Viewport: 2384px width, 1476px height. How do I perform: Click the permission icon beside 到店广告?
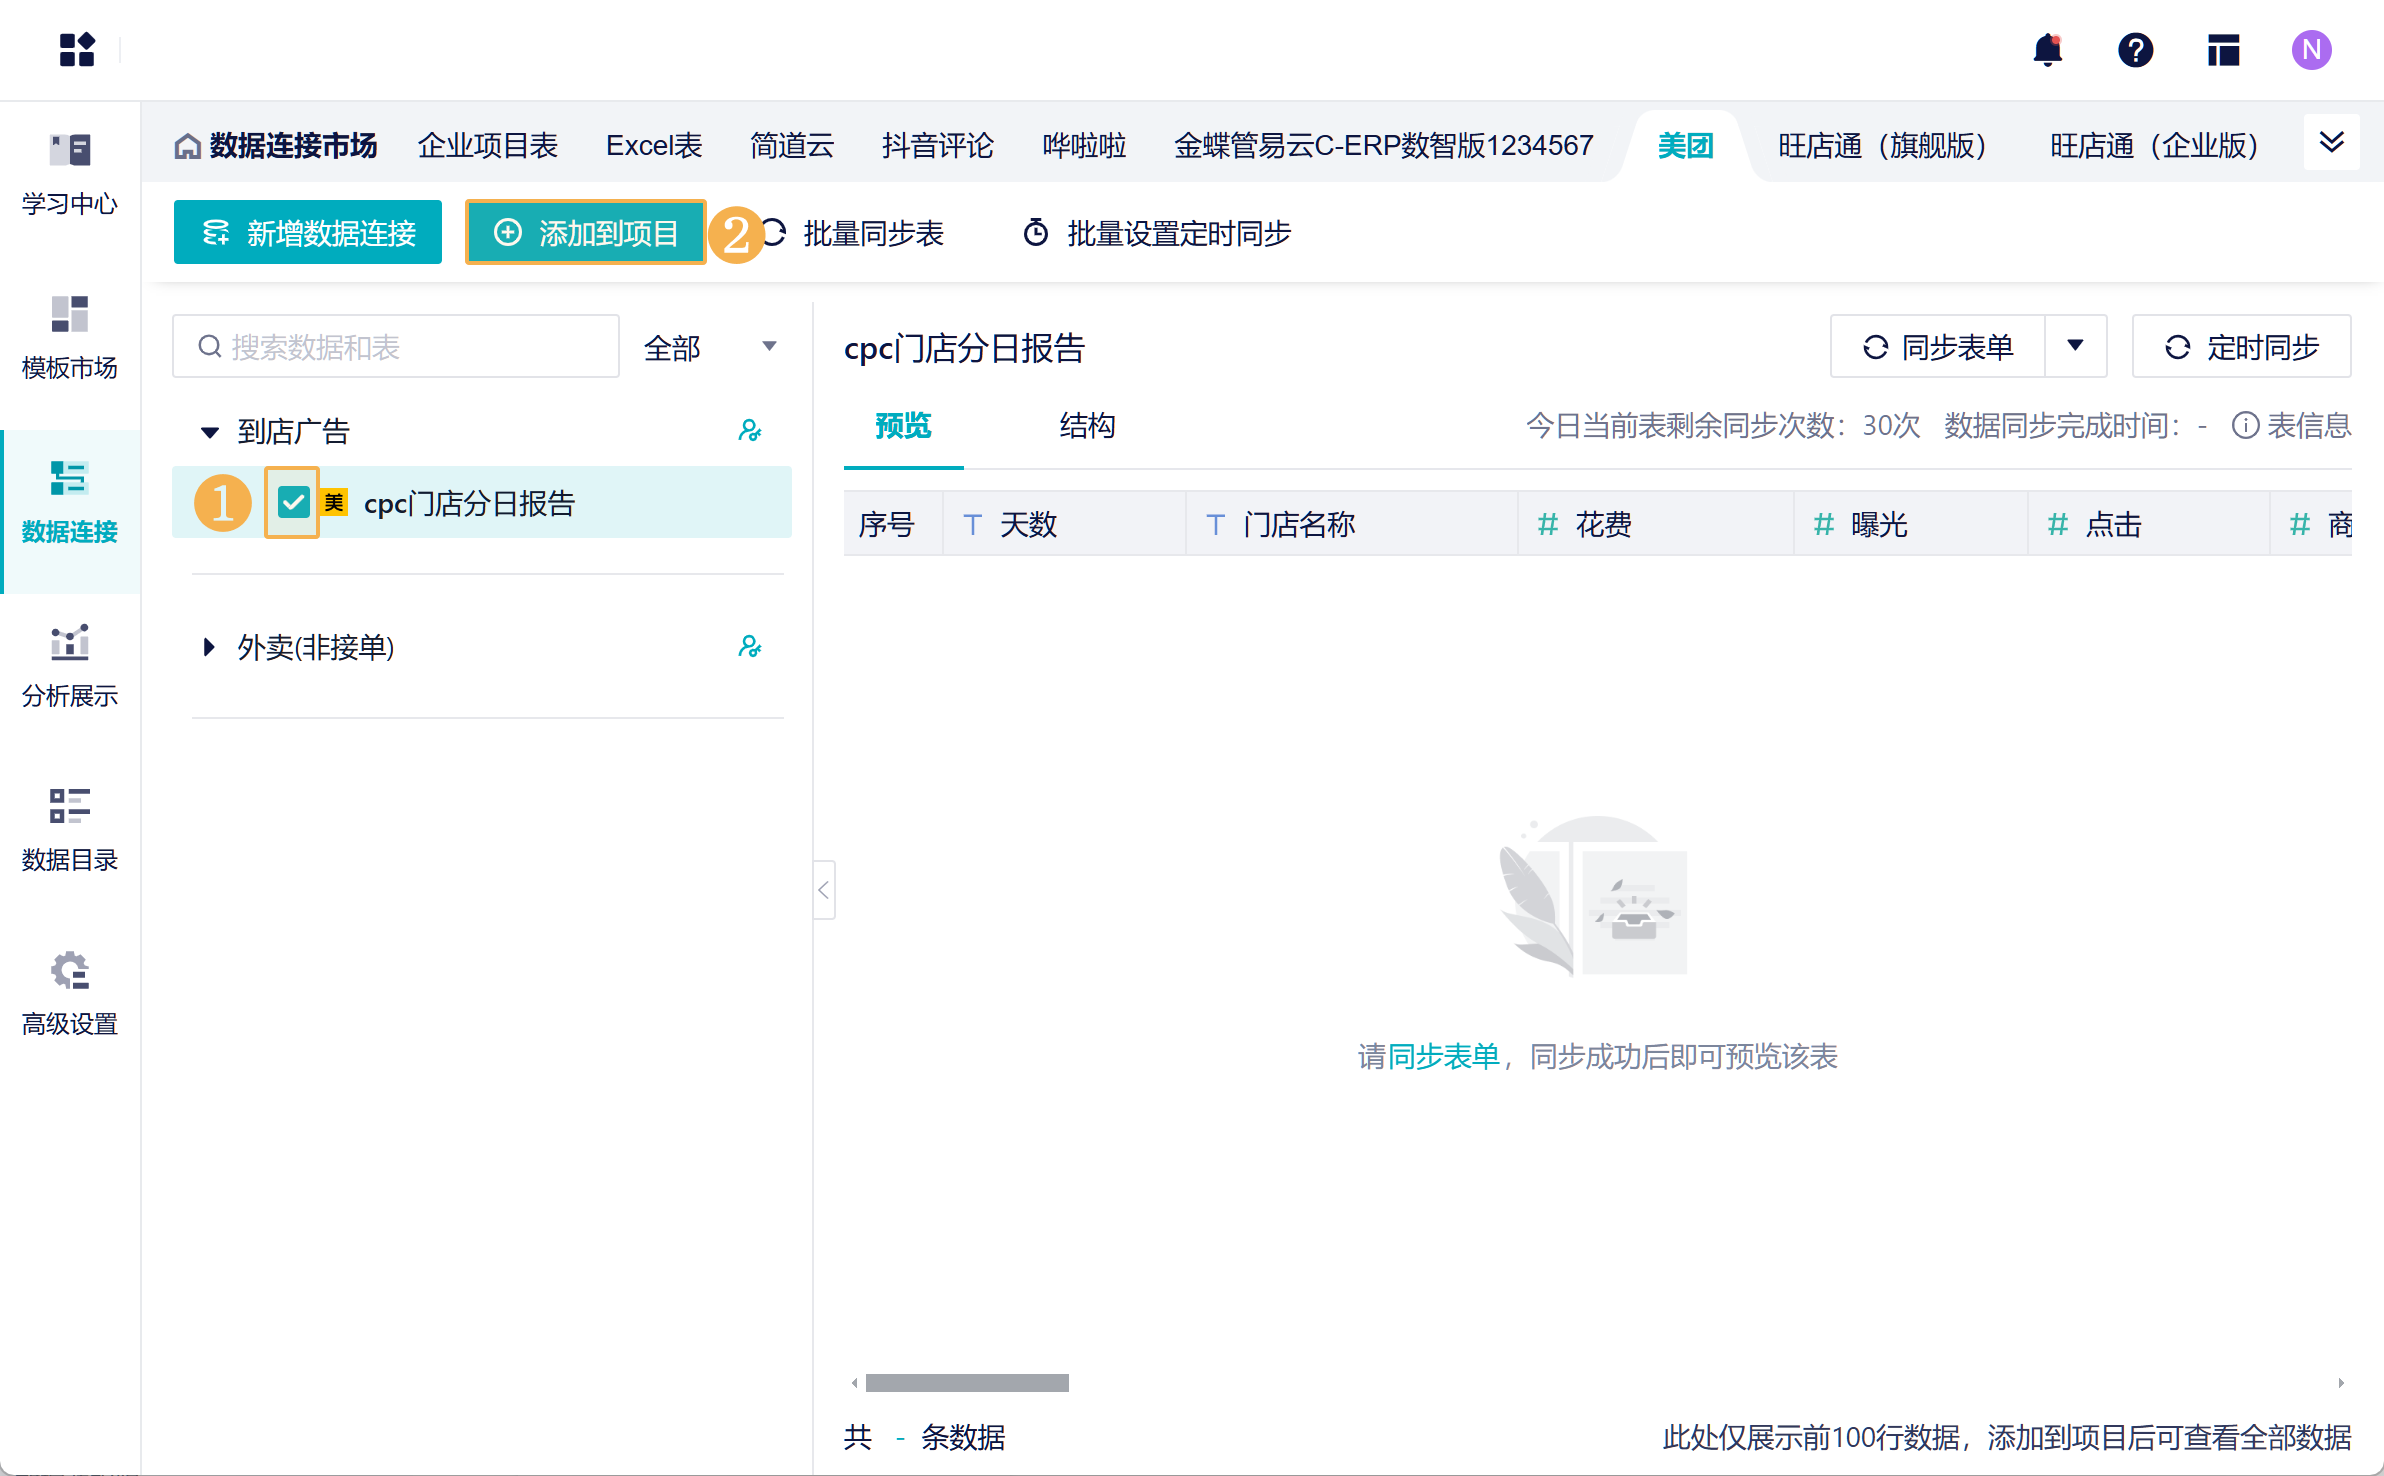pyautogui.click(x=749, y=431)
